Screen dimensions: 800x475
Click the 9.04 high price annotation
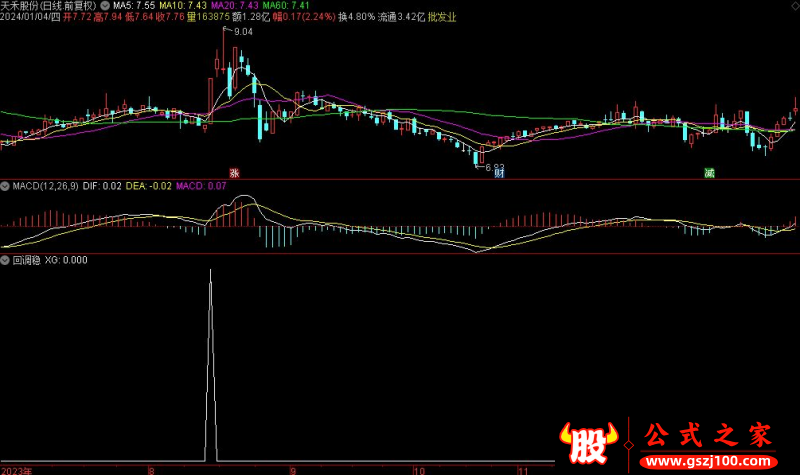click(x=243, y=32)
